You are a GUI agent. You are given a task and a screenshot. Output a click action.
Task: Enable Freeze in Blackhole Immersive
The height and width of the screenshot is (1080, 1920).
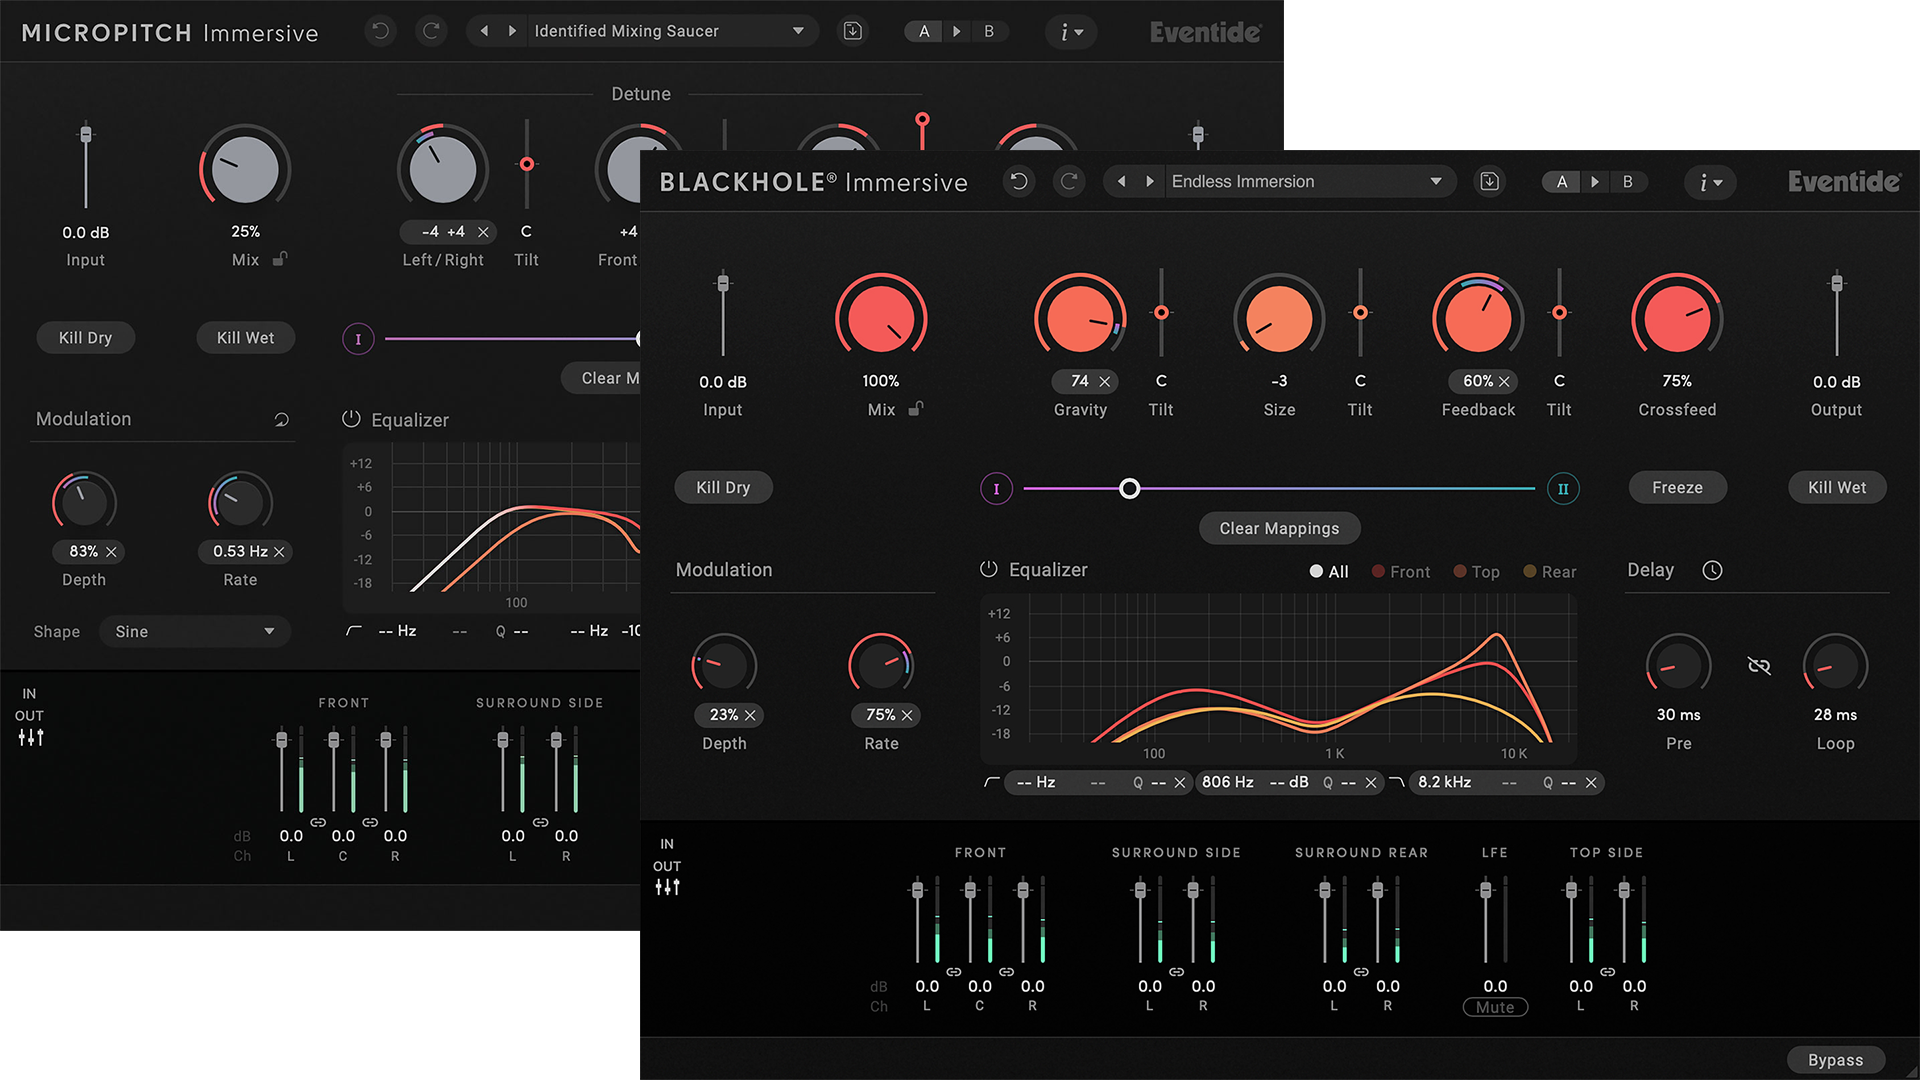1676,487
